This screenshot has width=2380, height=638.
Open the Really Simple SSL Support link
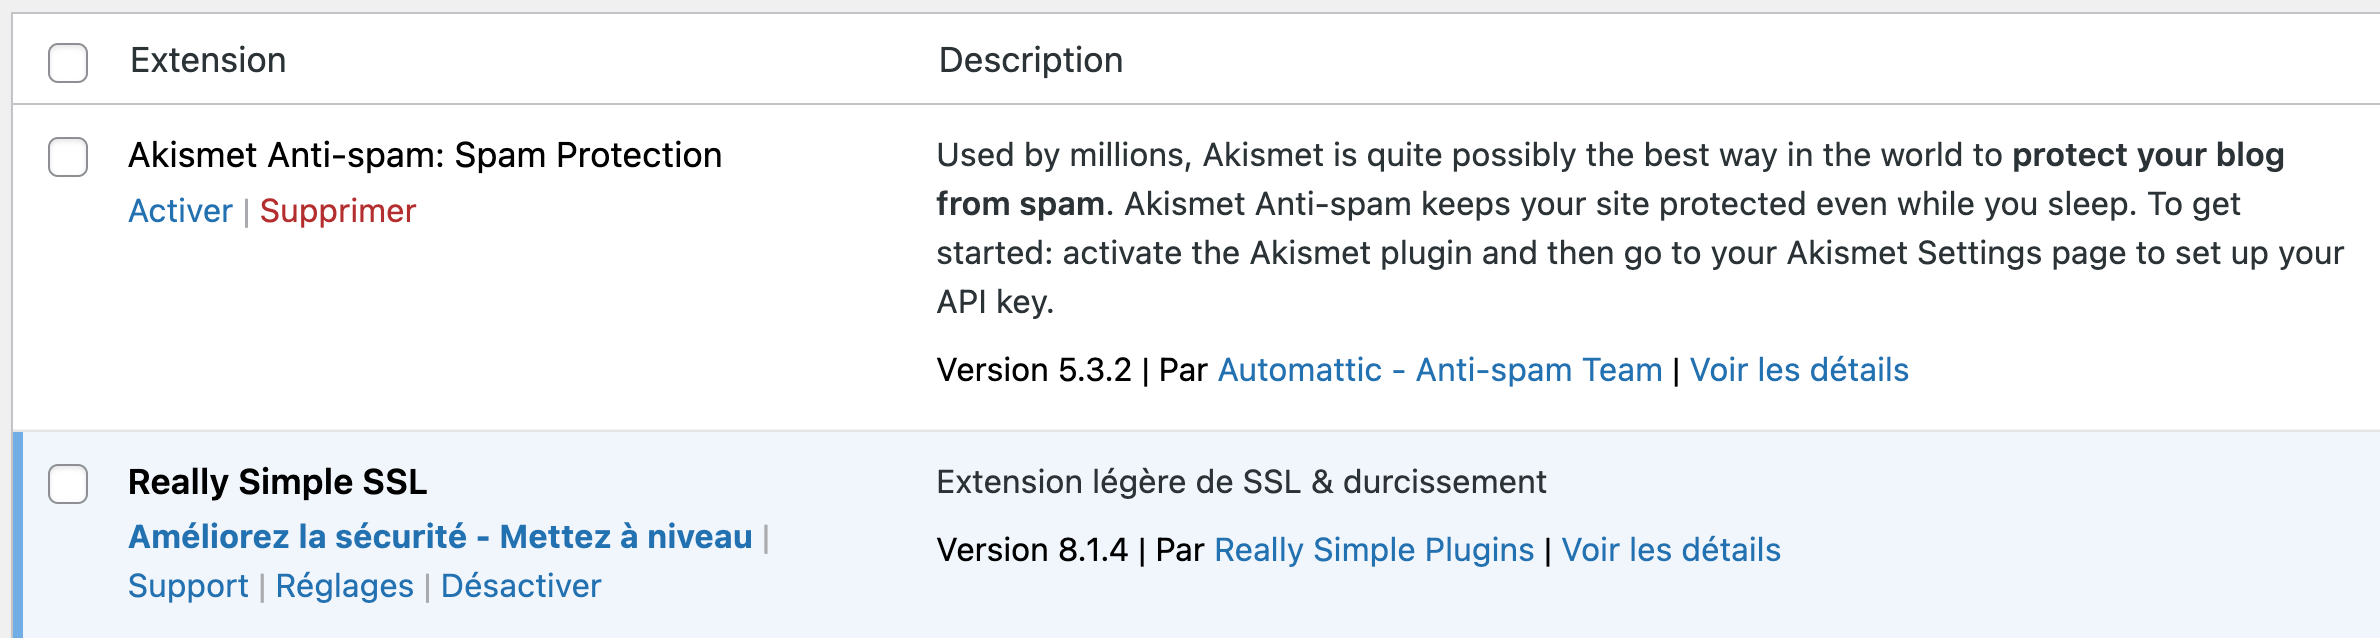click(188, 586)
